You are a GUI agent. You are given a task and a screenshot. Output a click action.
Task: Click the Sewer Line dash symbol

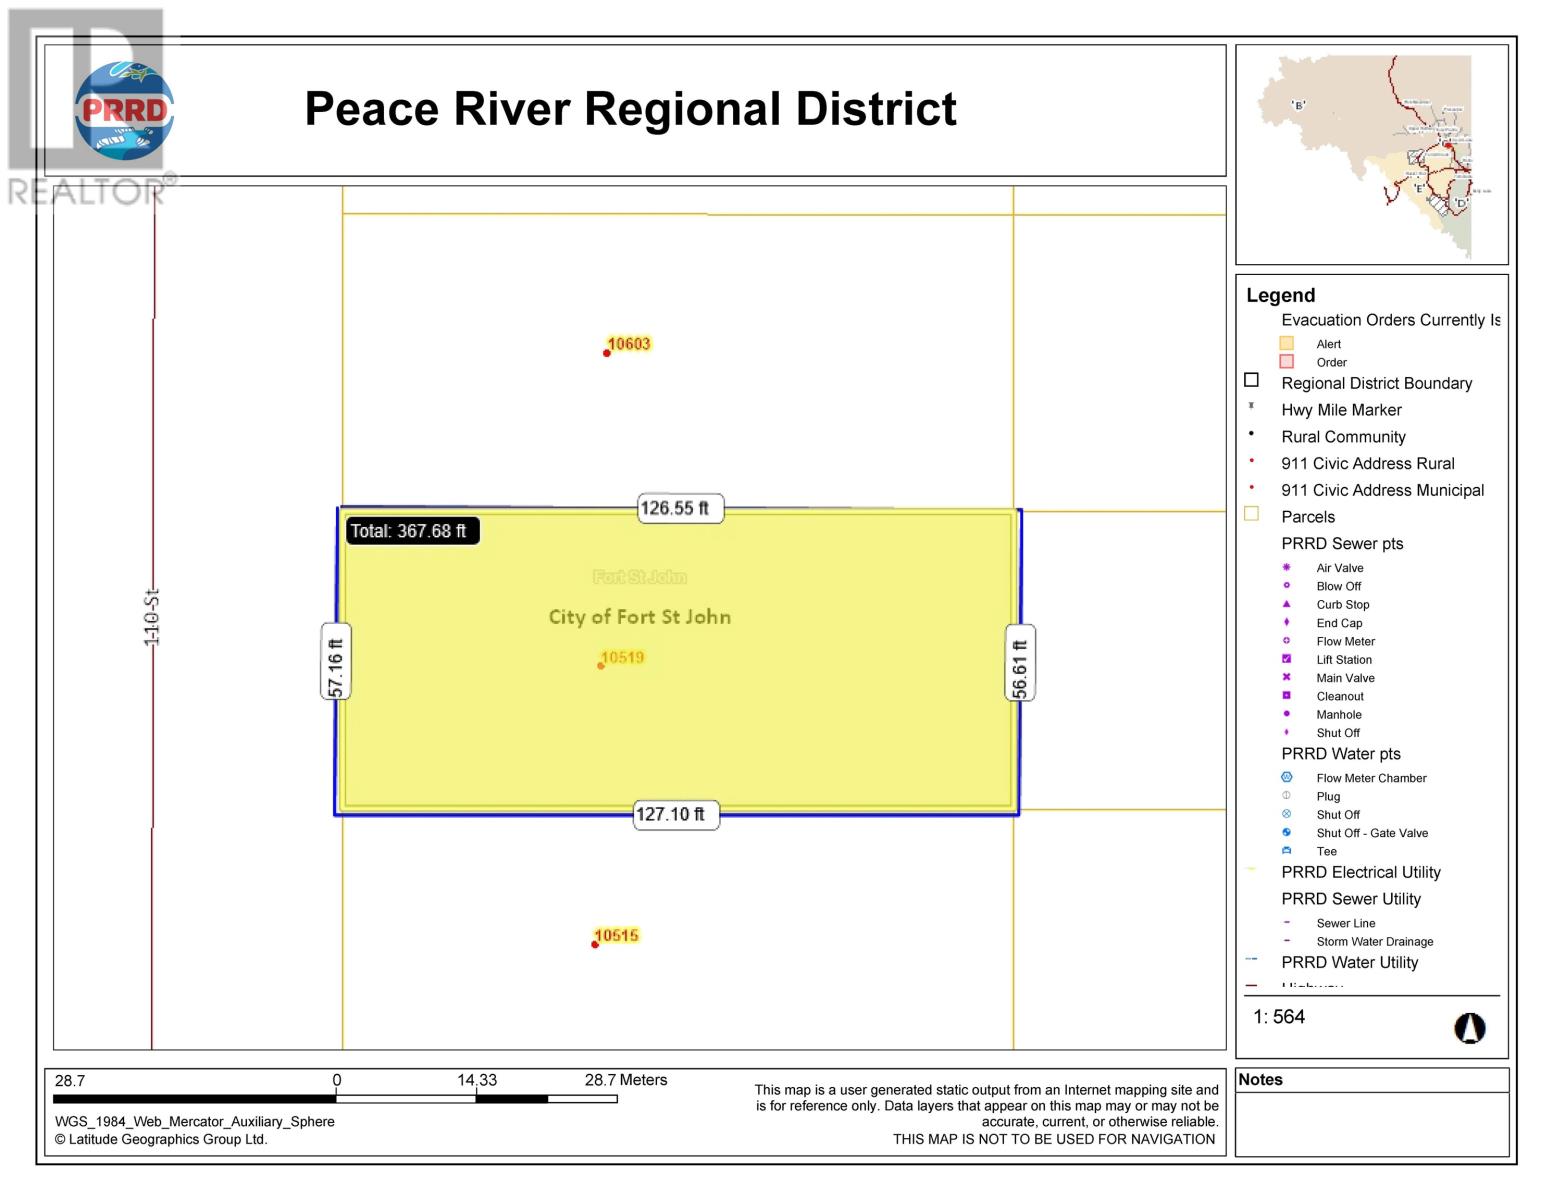pyautogui.click(x=1287, y=922)
